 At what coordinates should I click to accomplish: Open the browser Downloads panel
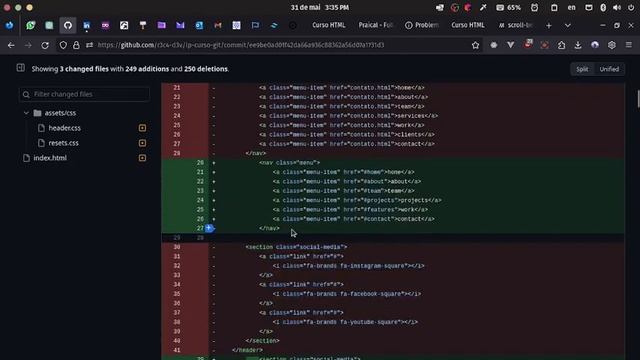[578, 45]
